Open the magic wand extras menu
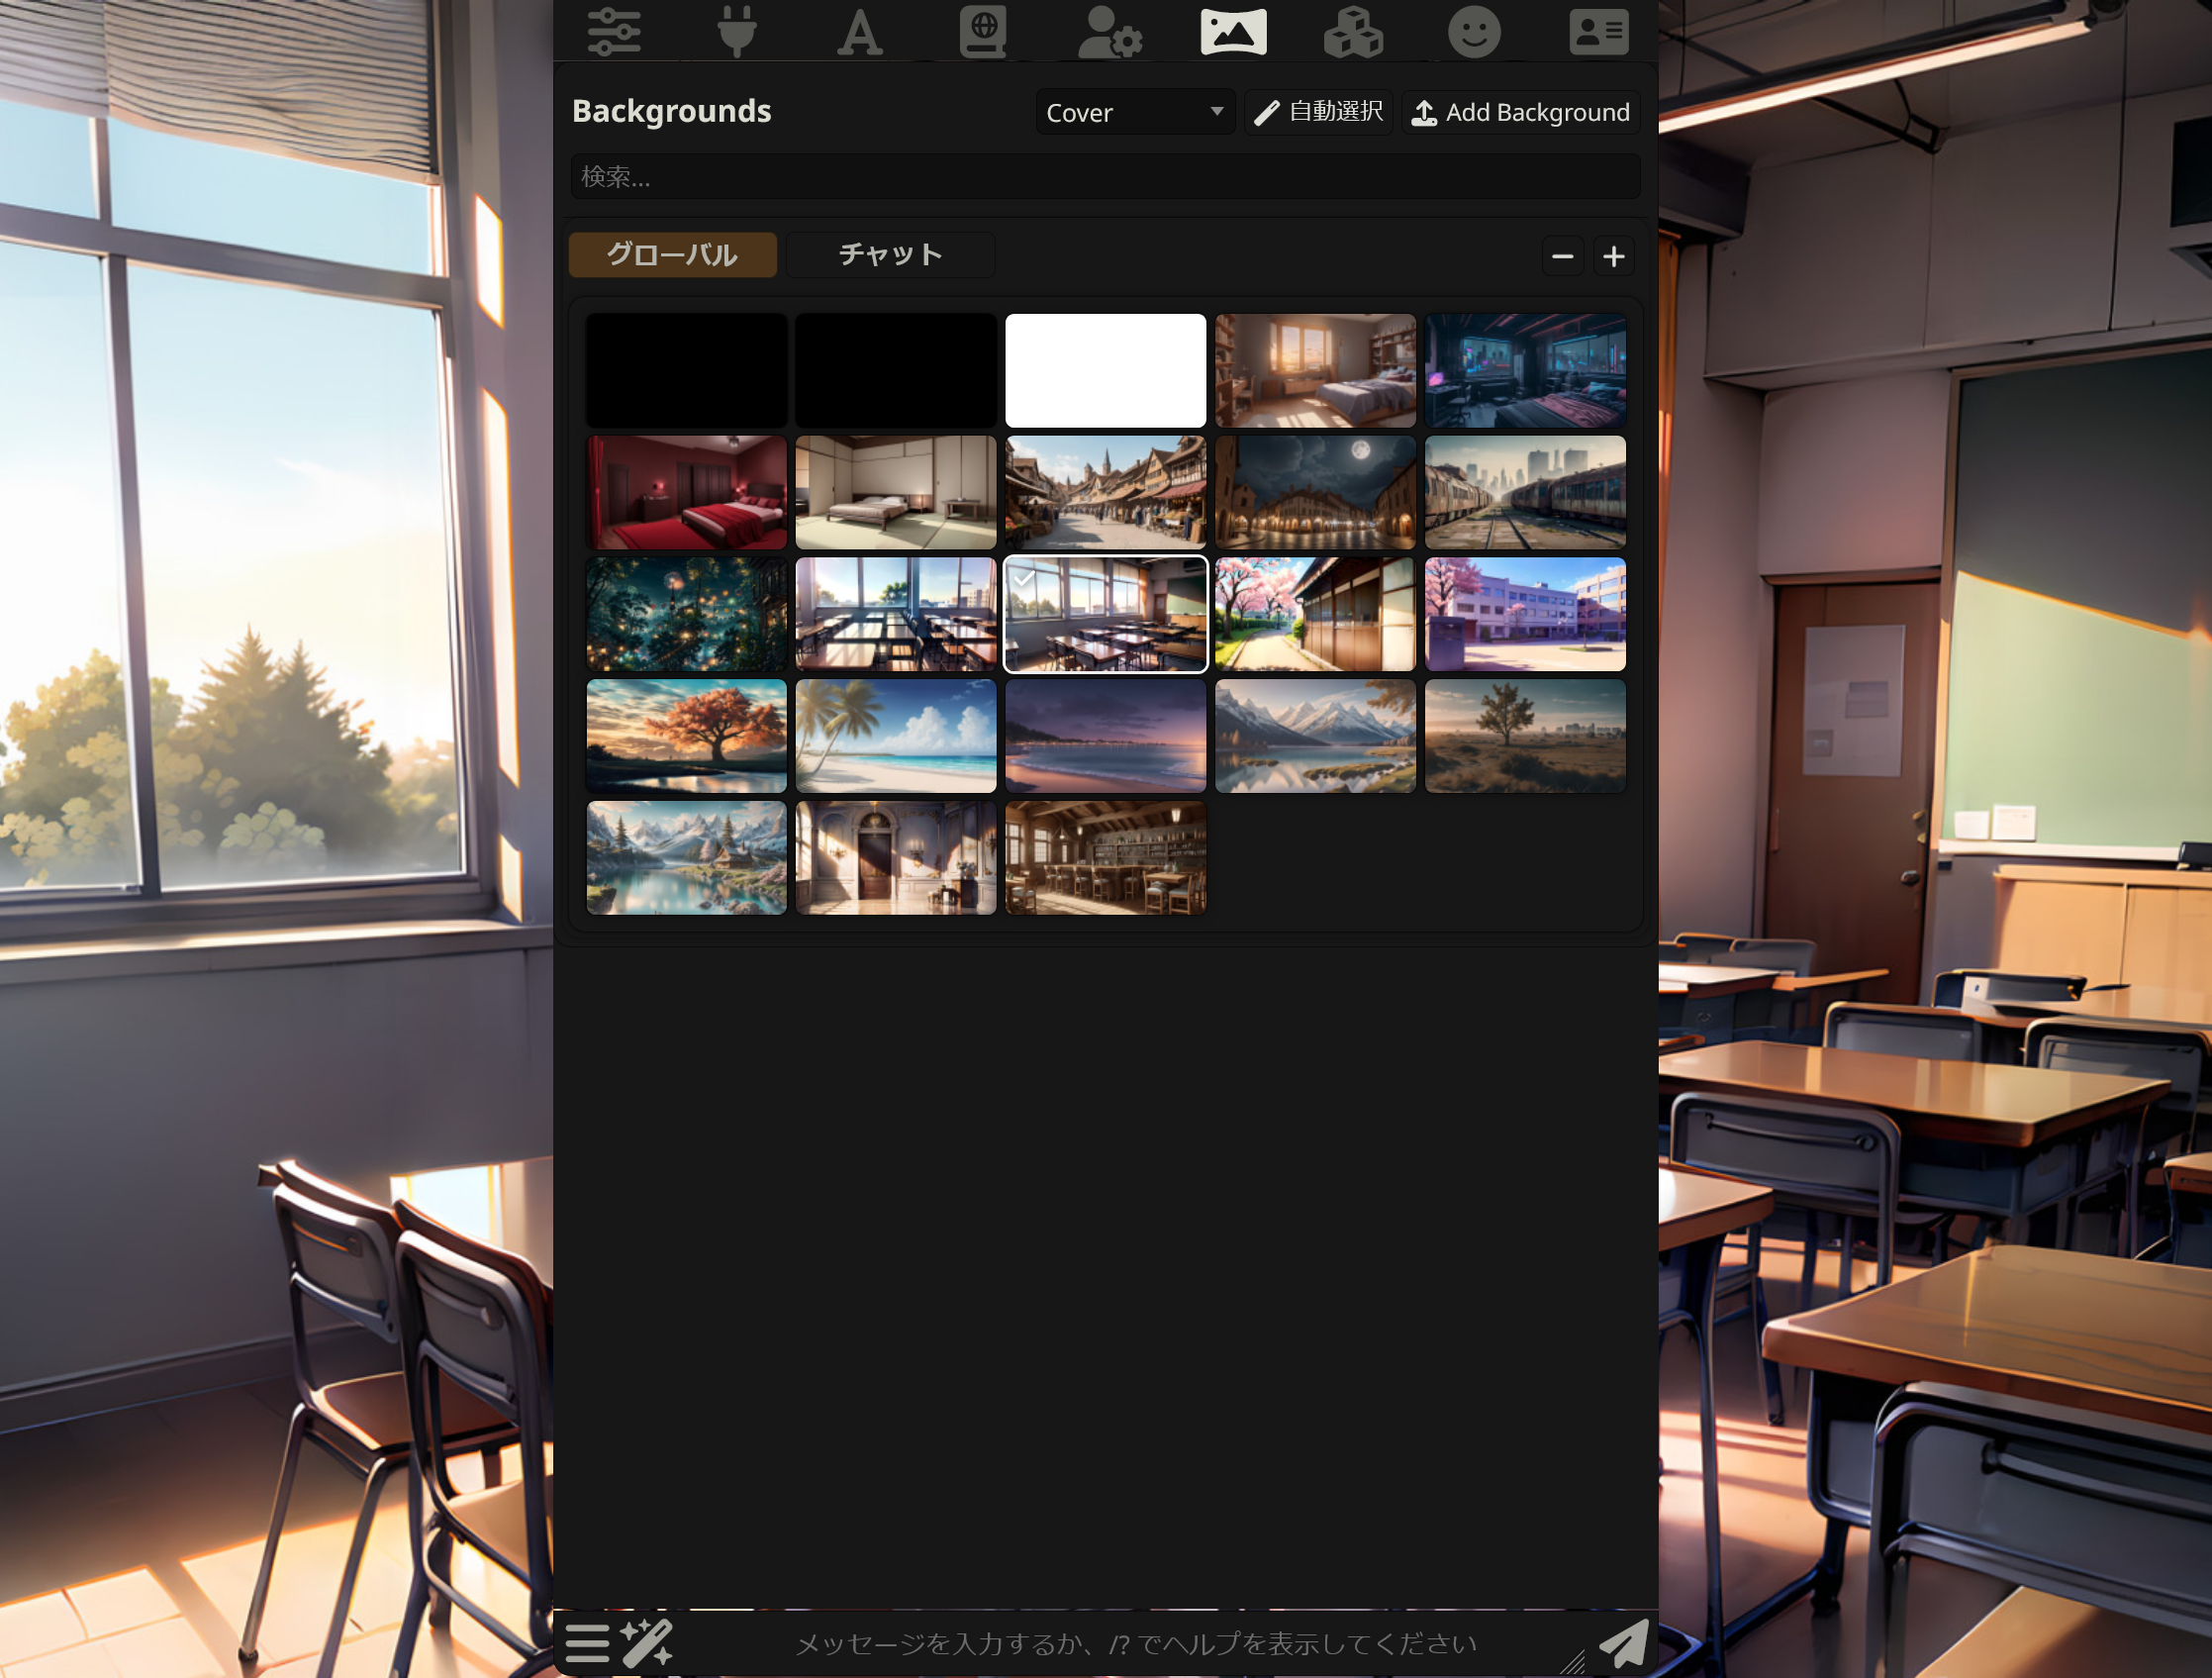This screenshot has width=2212, height=1678. pos(646,1642)
